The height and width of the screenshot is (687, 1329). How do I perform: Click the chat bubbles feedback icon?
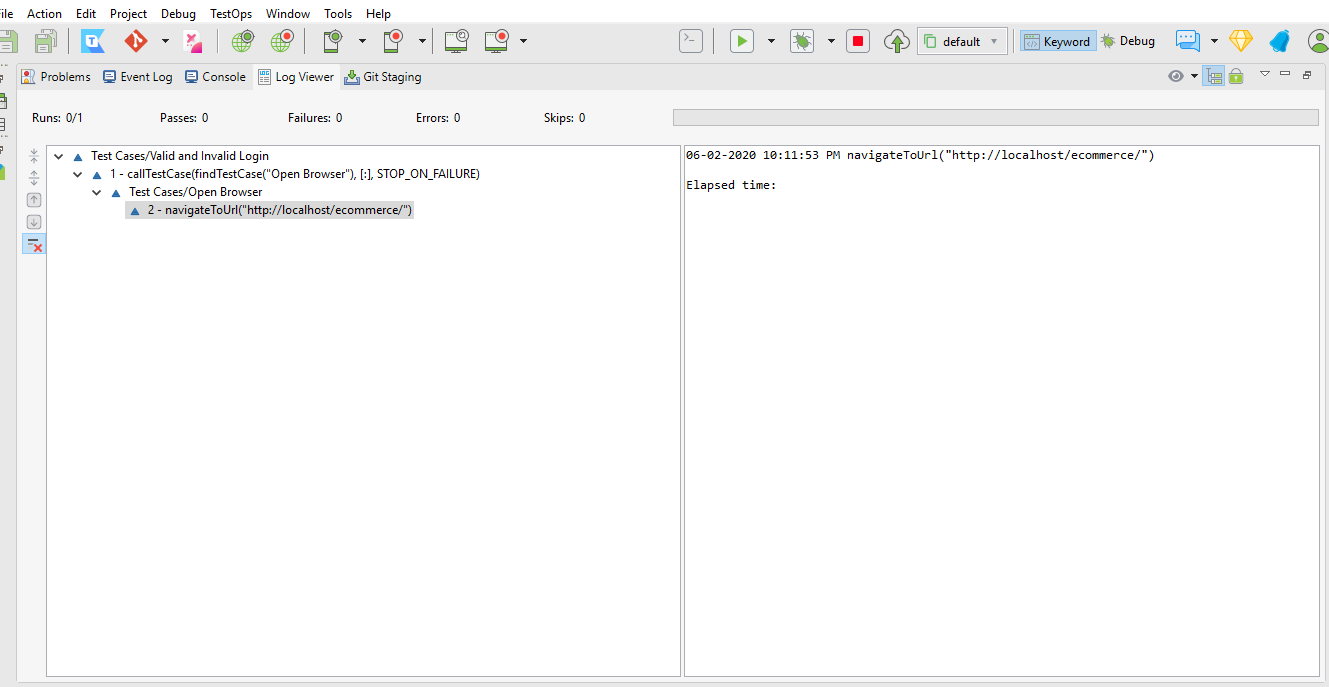coord(1187,41)
